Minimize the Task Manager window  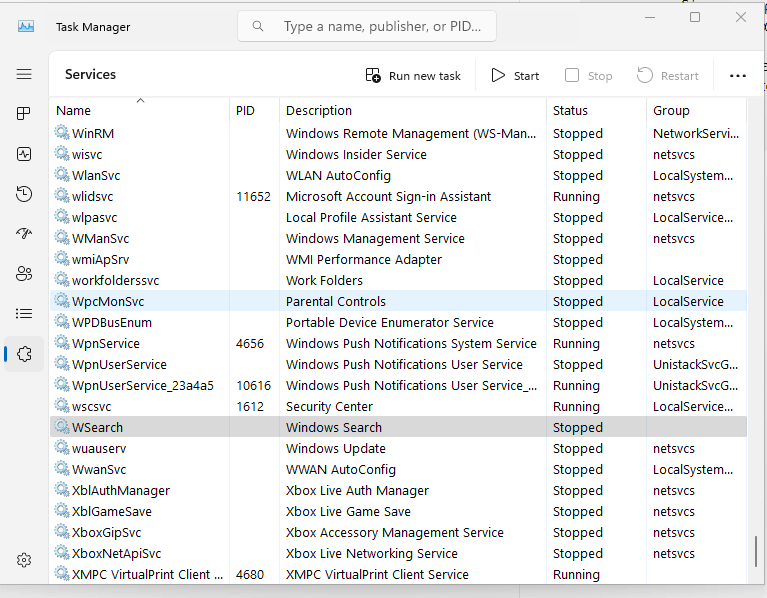click(x=650, y=18)
